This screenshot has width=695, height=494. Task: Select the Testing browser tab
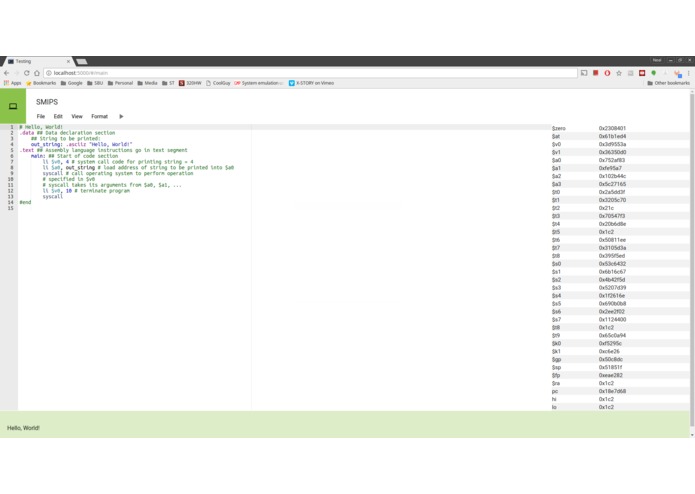pos(38,61)
